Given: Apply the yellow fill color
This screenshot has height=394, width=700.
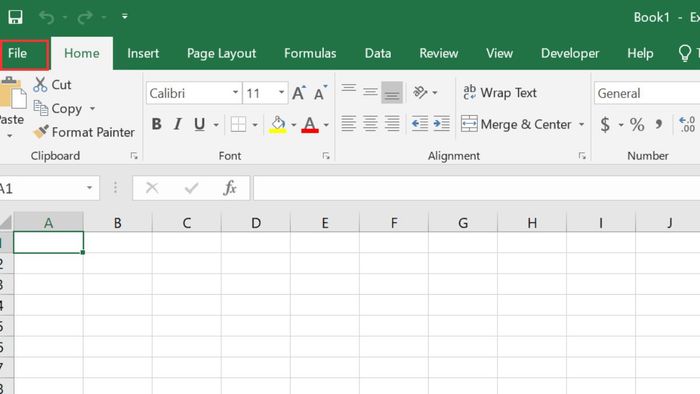Looking at the screenshot, I should pos(278,124).
